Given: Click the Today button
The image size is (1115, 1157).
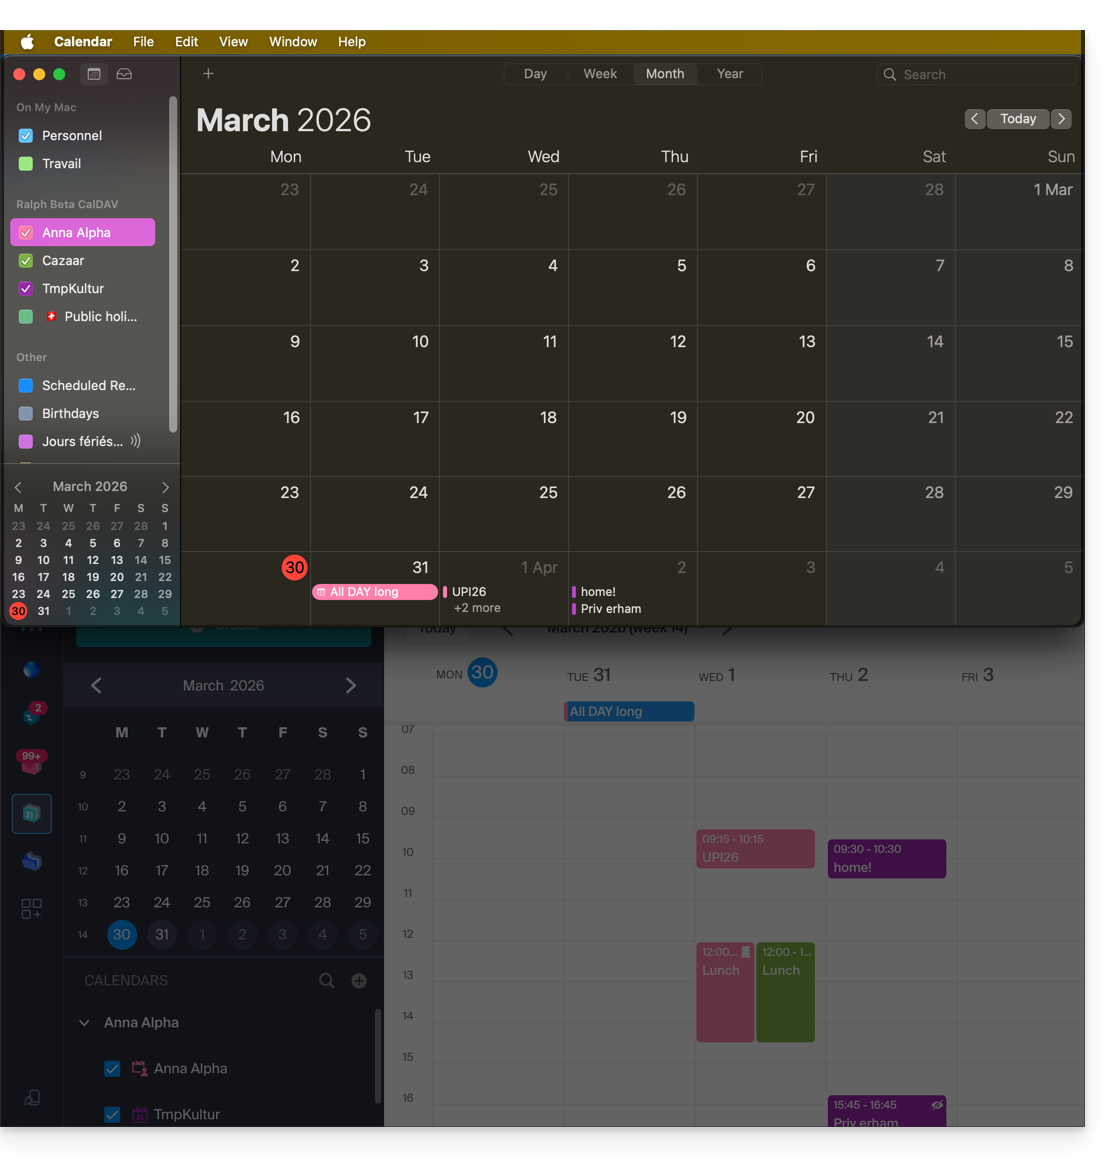Looking at the screenshot, I should coord(1018,119).
